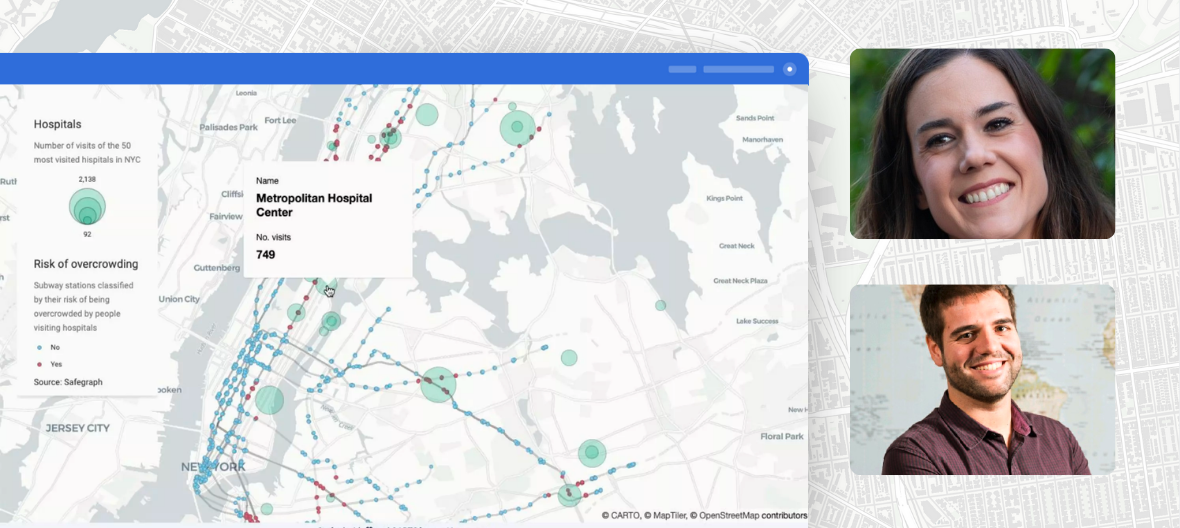Click the 'Floral Park' map label
The image size is (1180, 528).
point(782,436)
